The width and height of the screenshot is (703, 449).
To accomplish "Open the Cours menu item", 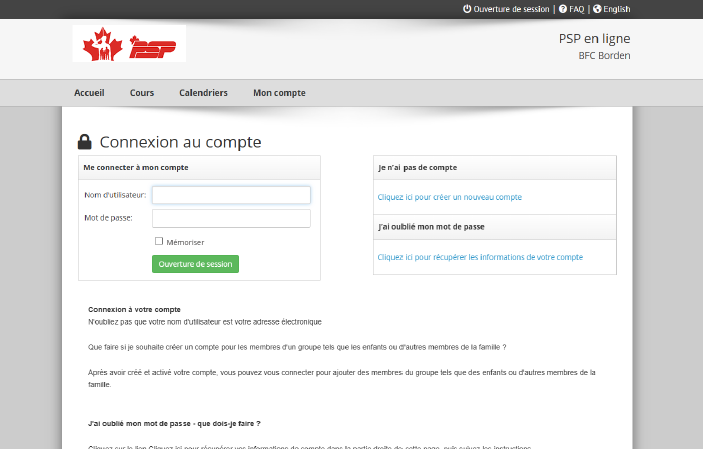I will [x=142, y=93].
